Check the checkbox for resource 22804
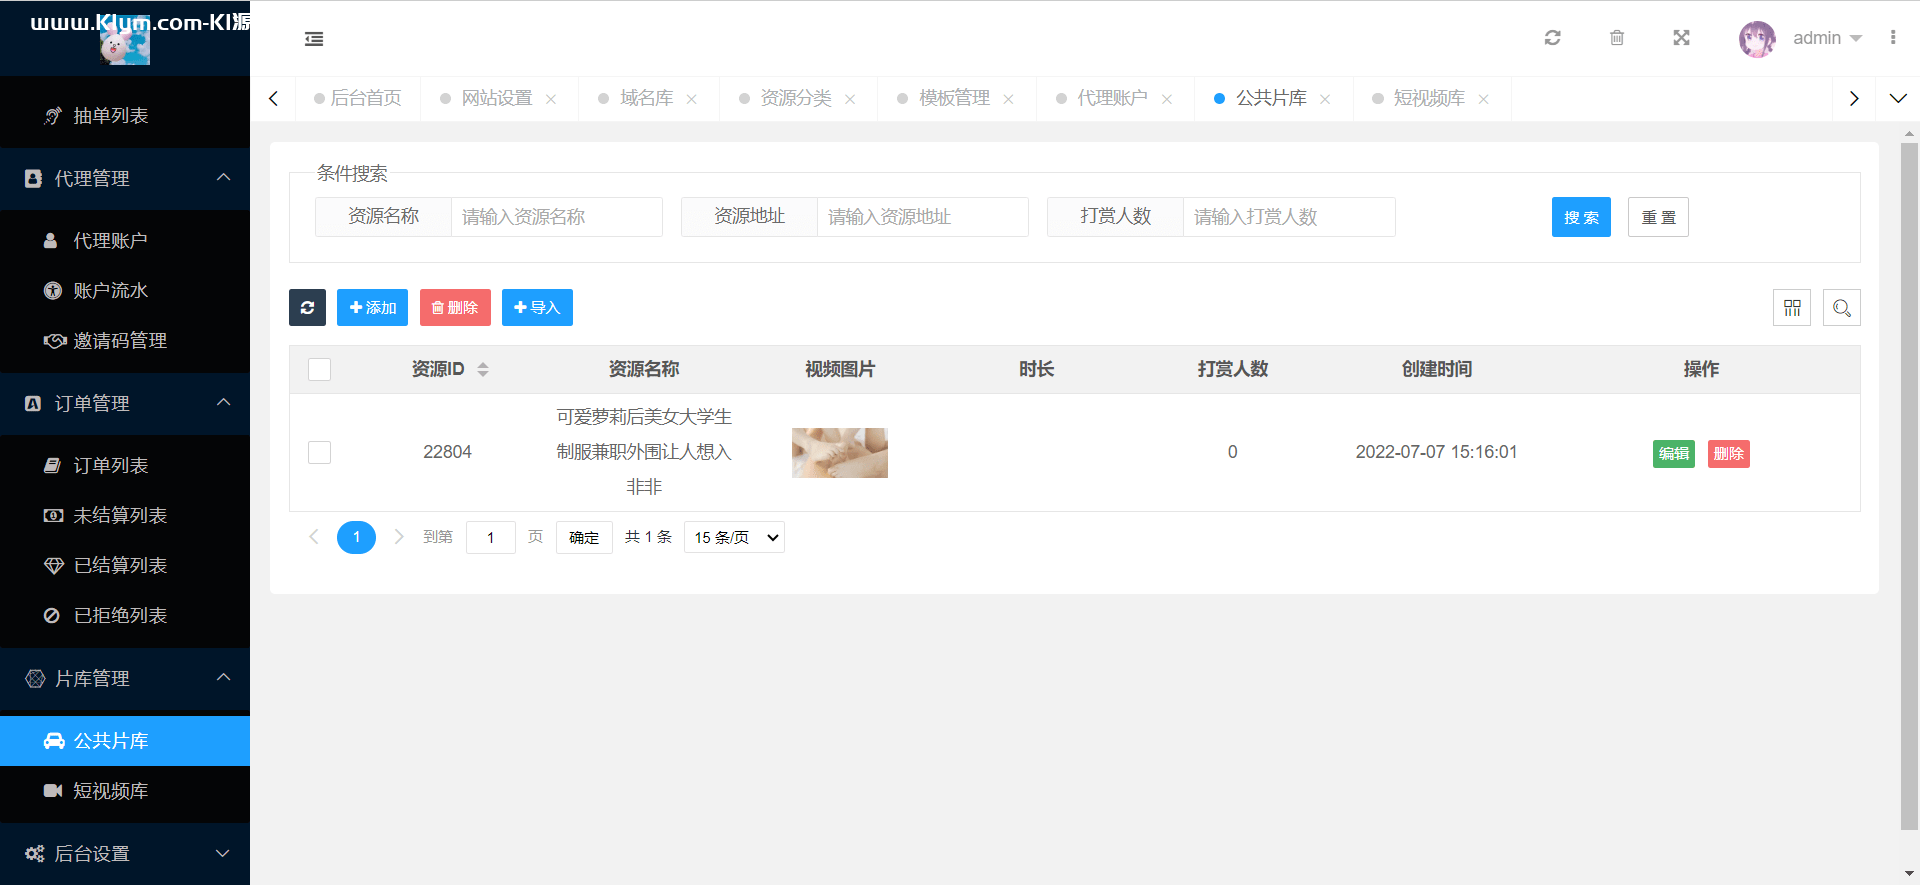Image resolution: width=1920 pixels, height=885 pixels. pos(320,452)
